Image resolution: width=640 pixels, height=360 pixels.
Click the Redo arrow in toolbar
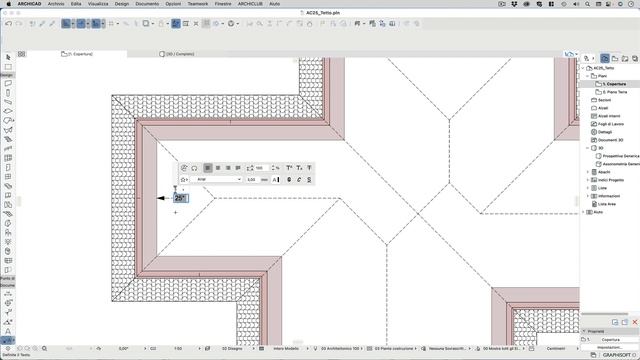tap(19, 24)
